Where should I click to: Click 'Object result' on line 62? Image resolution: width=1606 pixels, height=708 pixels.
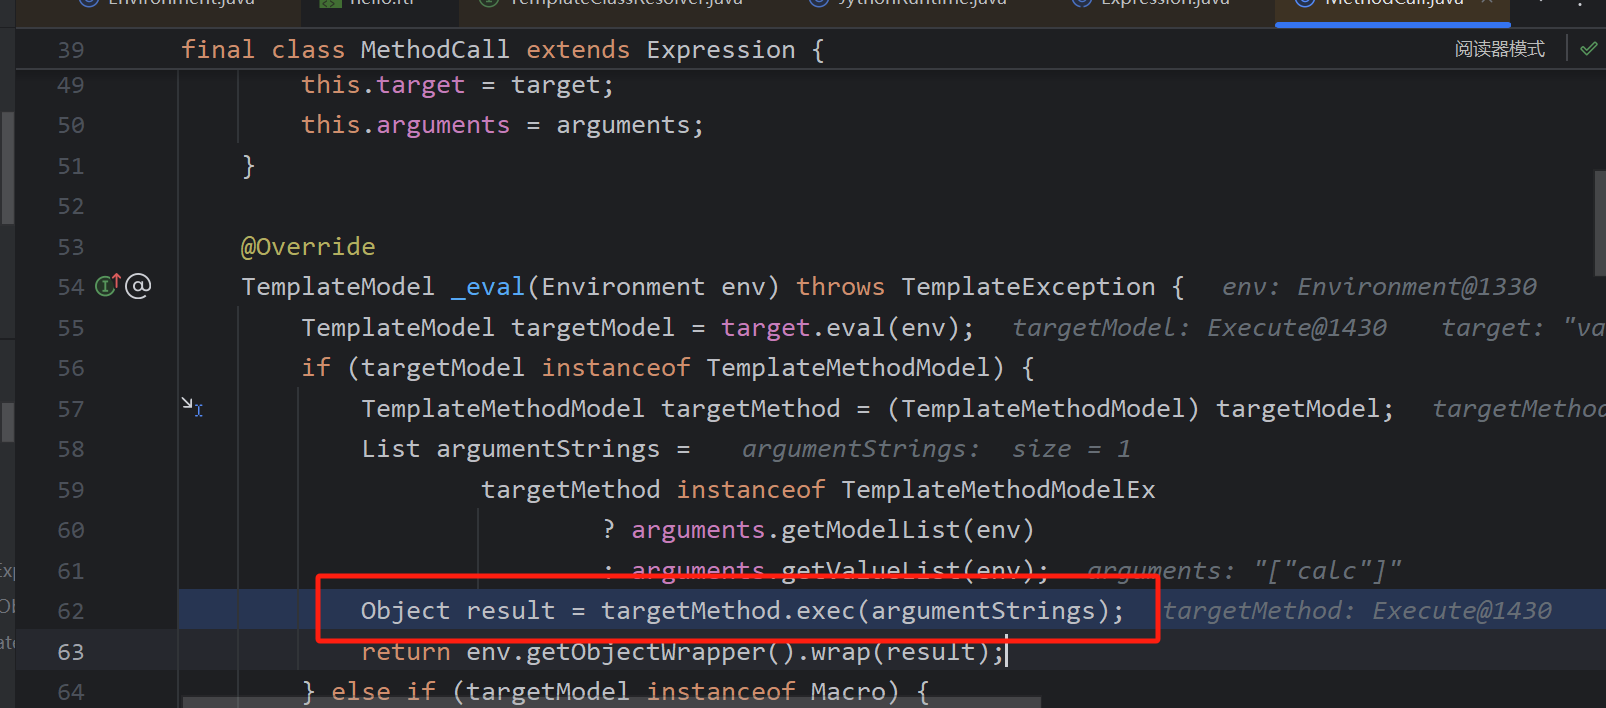pyautogui.click(x=458, y=611)
